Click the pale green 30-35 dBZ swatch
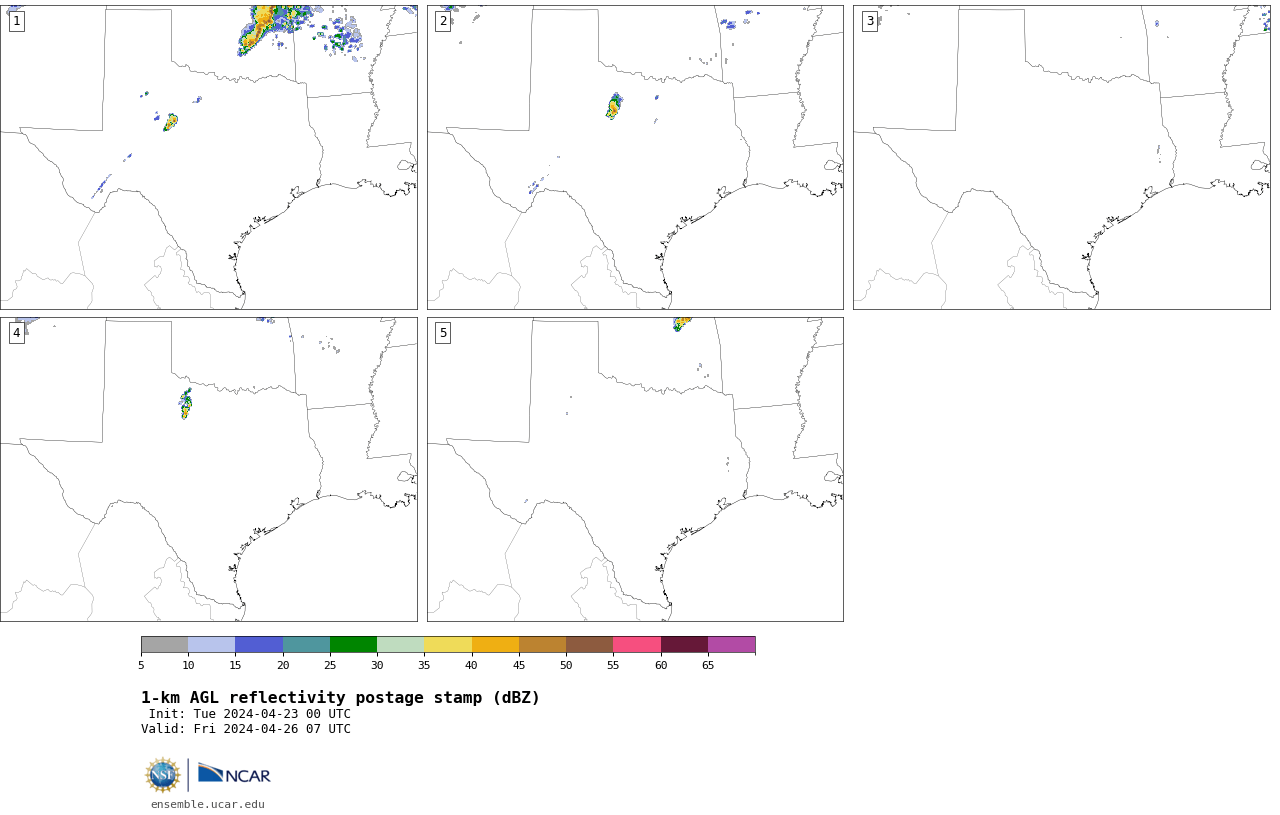The image size is (1280, 815). coord(400,644)
